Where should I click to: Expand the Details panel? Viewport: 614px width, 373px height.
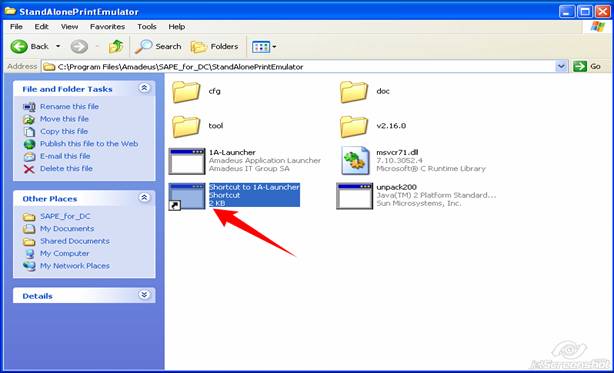point(144,294)
